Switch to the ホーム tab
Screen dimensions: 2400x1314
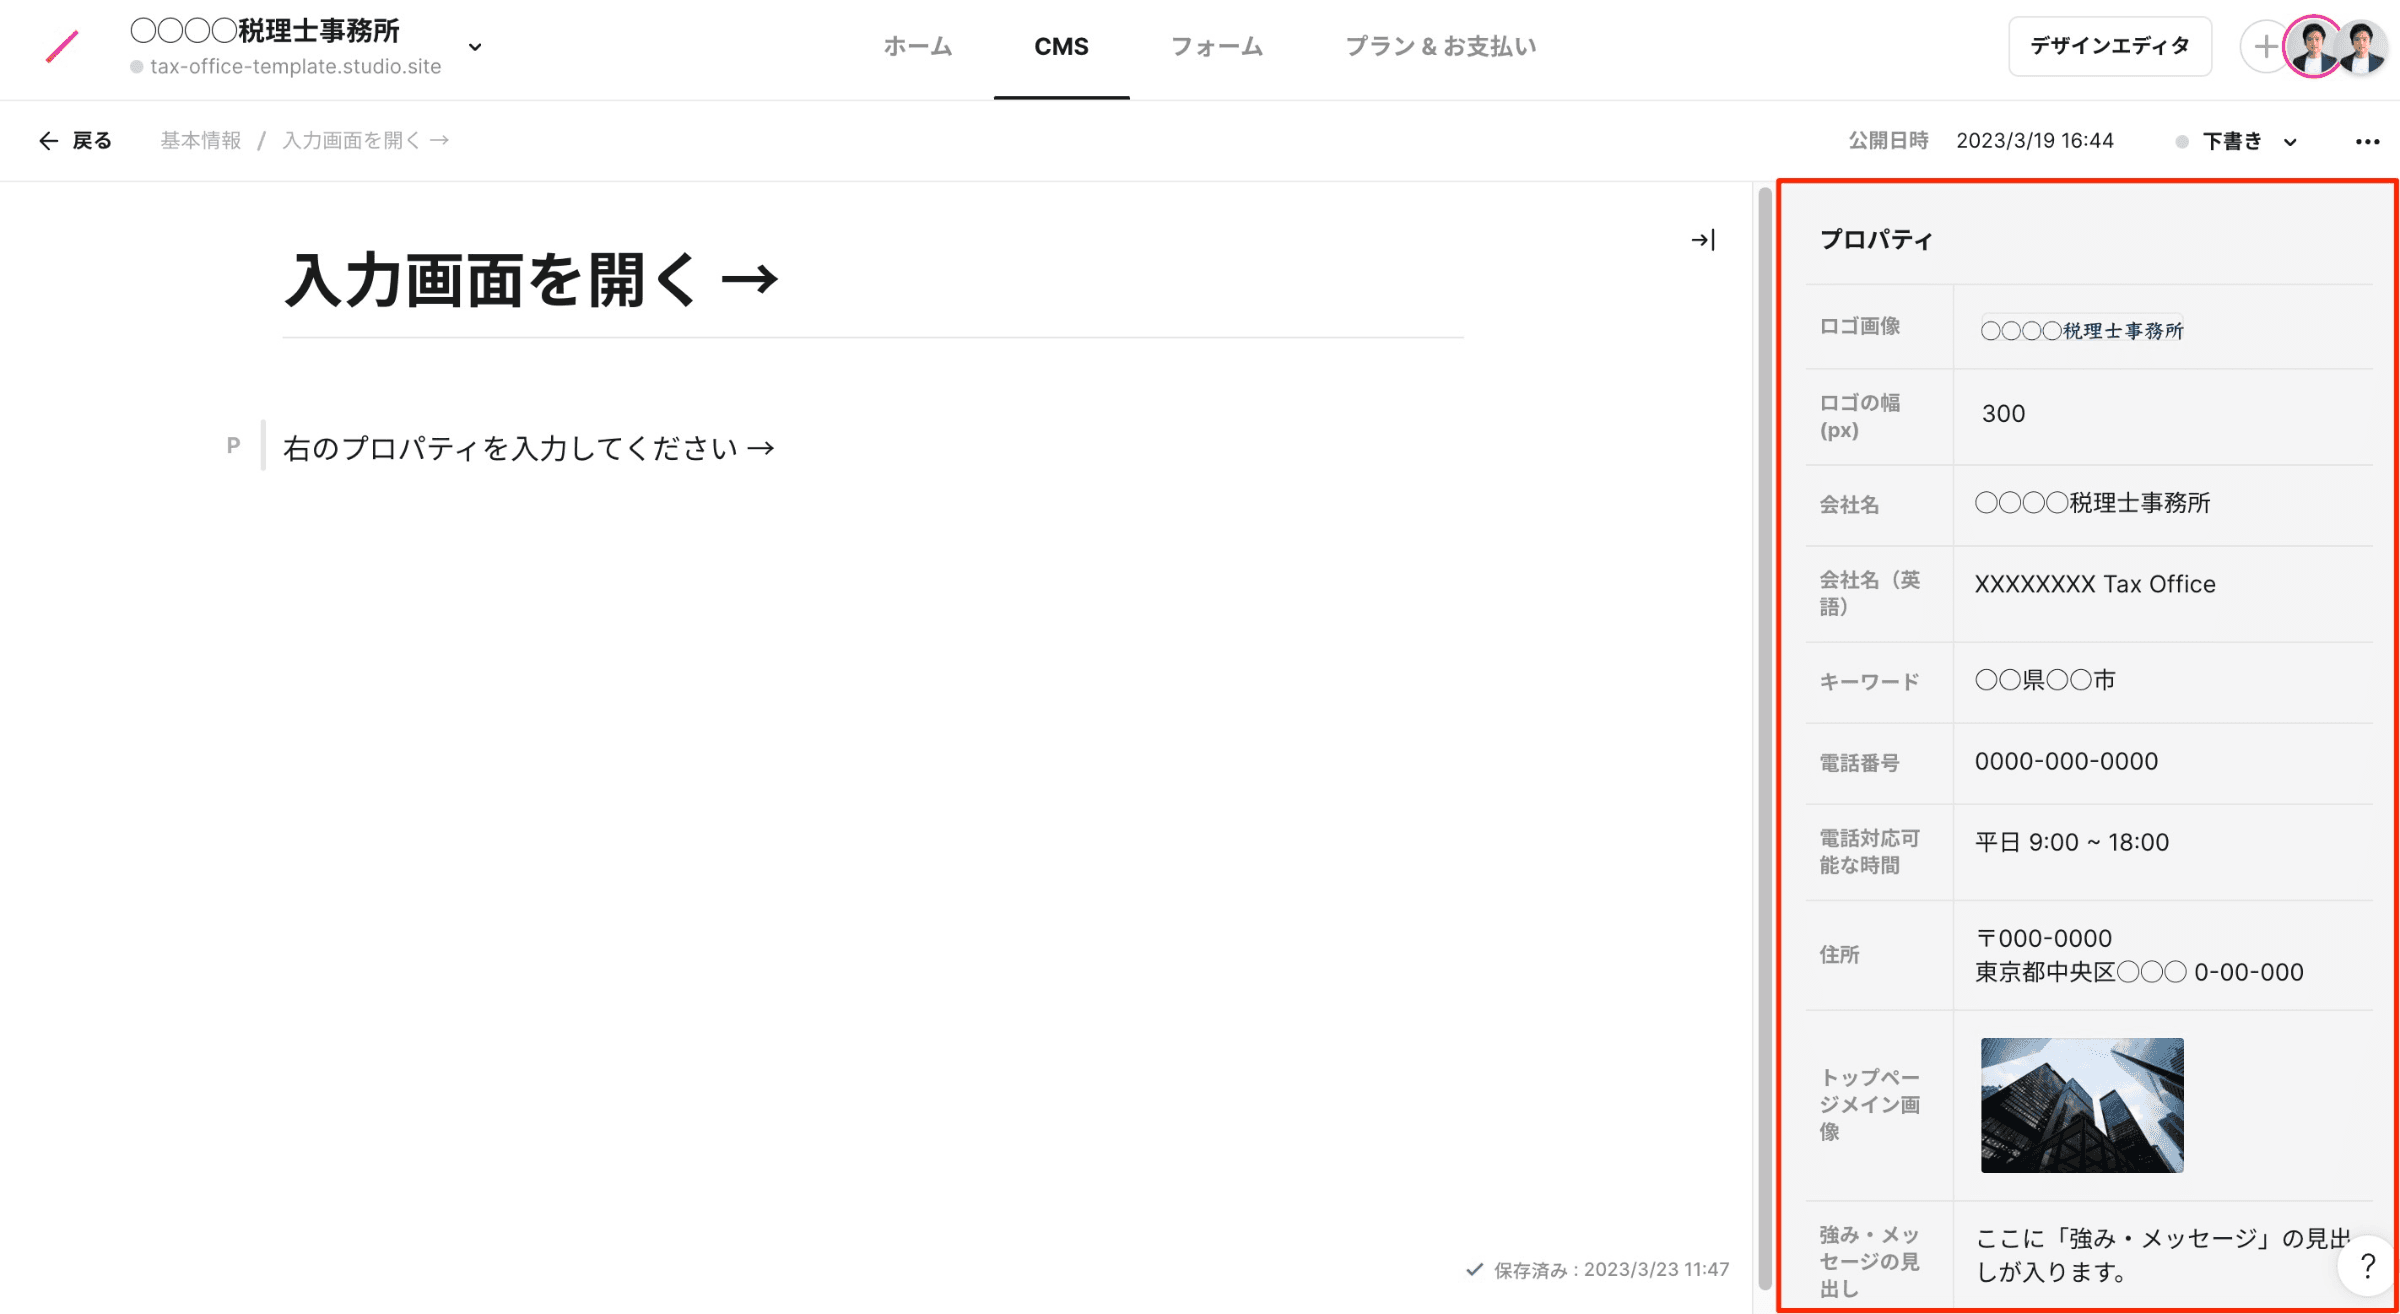tap(917, 47)
